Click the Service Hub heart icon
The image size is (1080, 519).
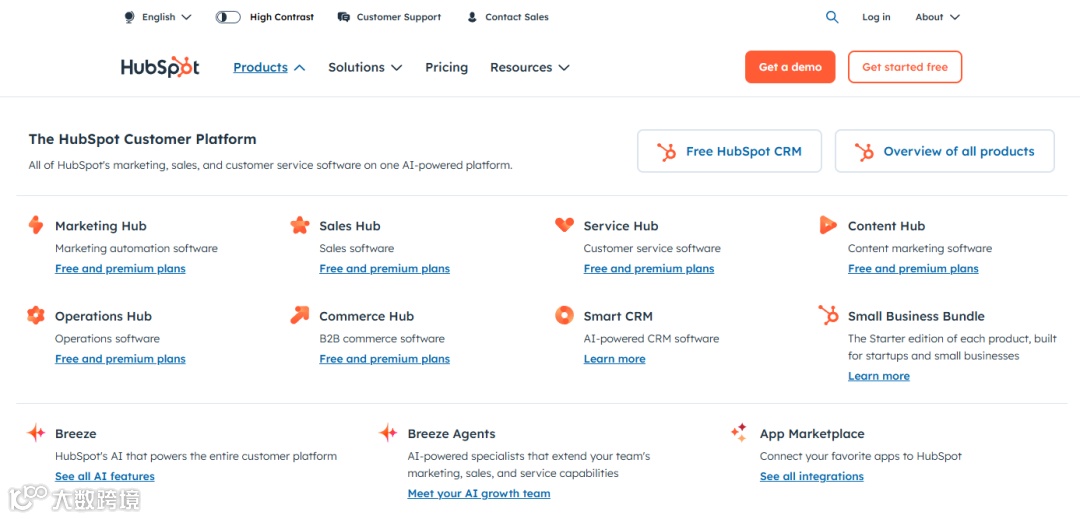tap(564, 225)
